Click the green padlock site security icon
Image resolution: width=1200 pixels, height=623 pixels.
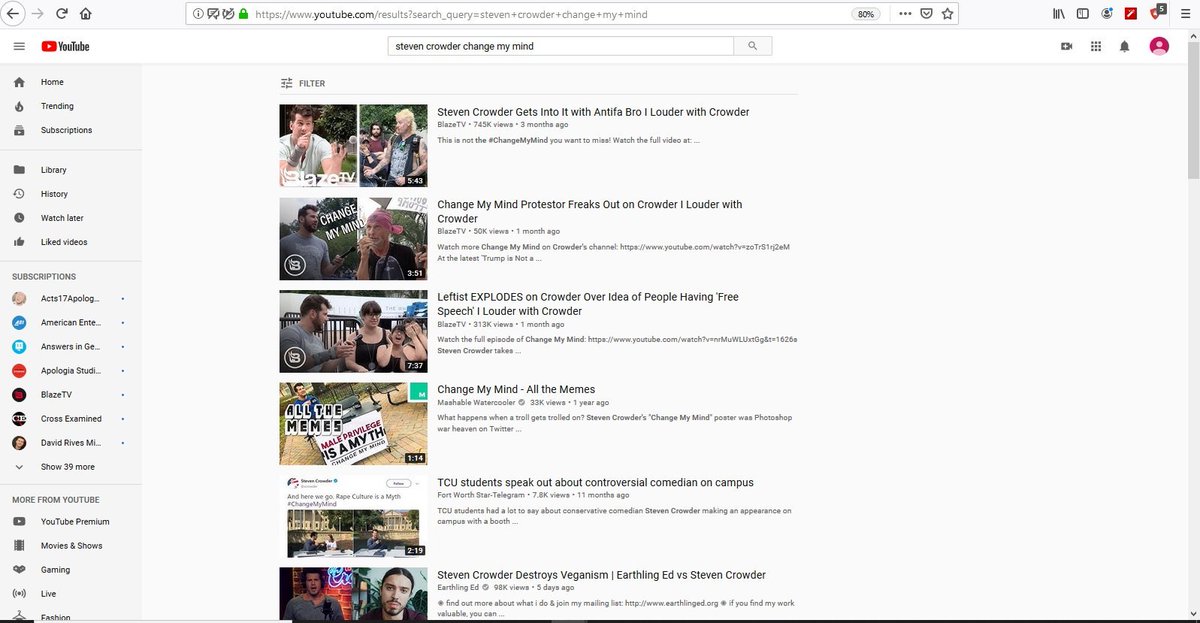(x=243, y=14)
